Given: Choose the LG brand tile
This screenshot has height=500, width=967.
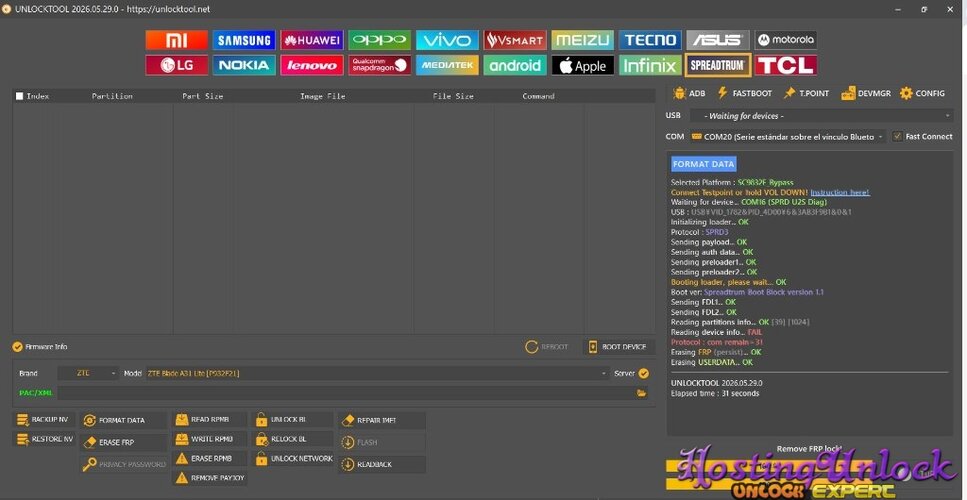Looking at the screenshot, I should tap(176, 65).
